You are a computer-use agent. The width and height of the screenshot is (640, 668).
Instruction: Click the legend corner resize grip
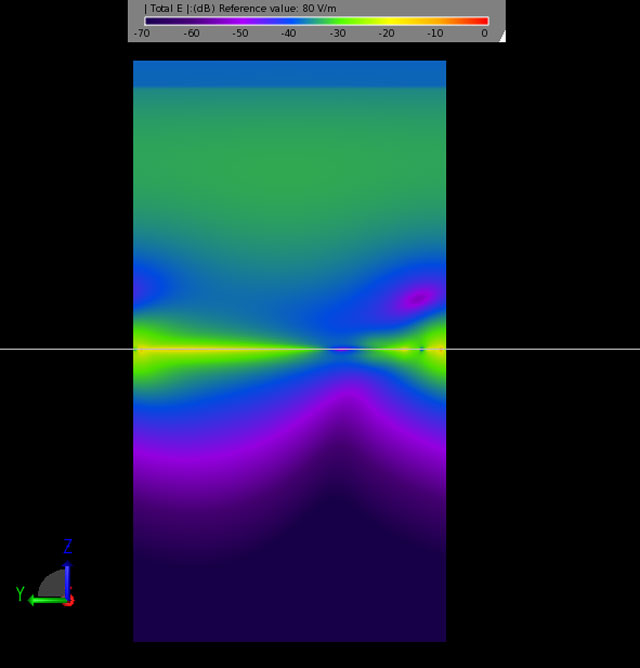(x=501, y=36)
